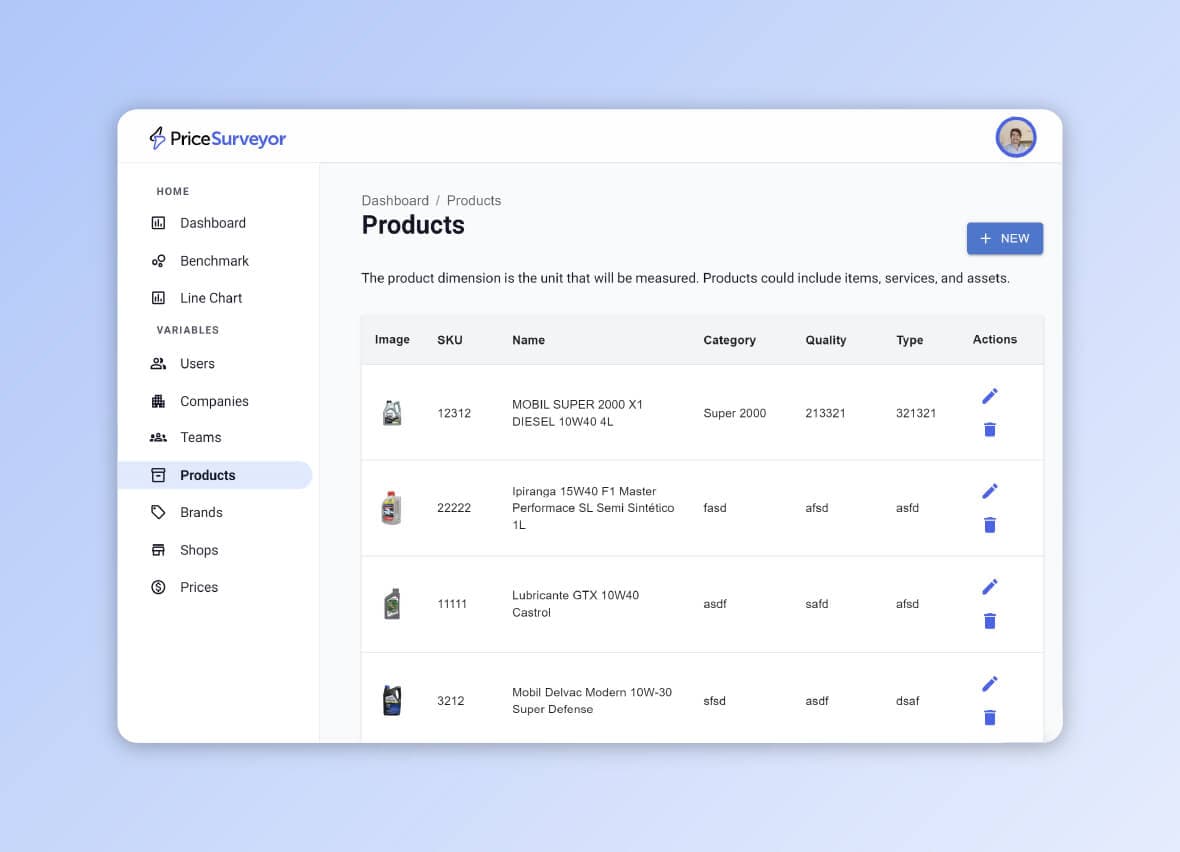The image size is (1180, 852).
Task: Edit the MOBIL SUPER 2000 product
Action: click(990, 396)
